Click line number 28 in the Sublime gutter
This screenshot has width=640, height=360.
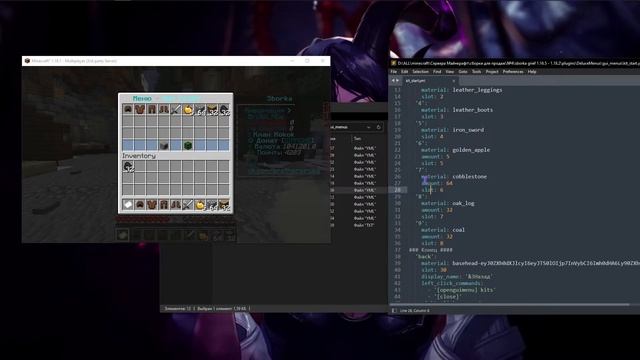point(397,190)
